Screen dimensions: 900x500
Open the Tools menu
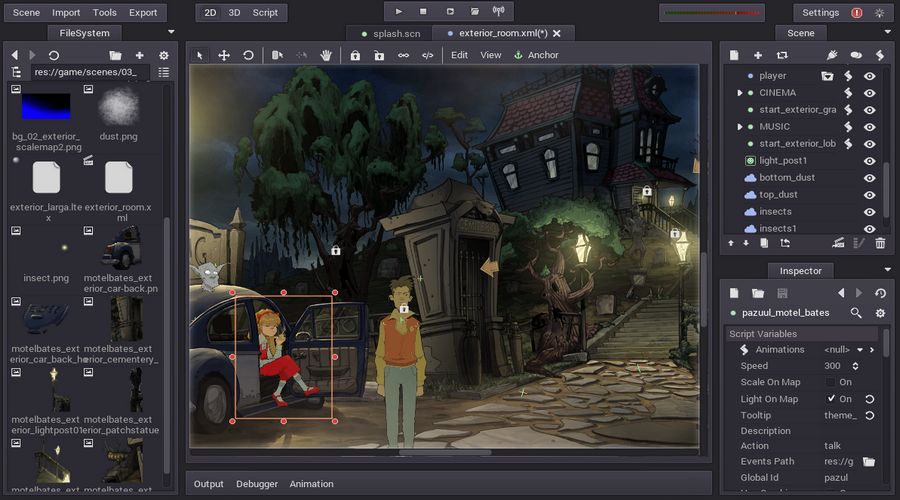104,13
